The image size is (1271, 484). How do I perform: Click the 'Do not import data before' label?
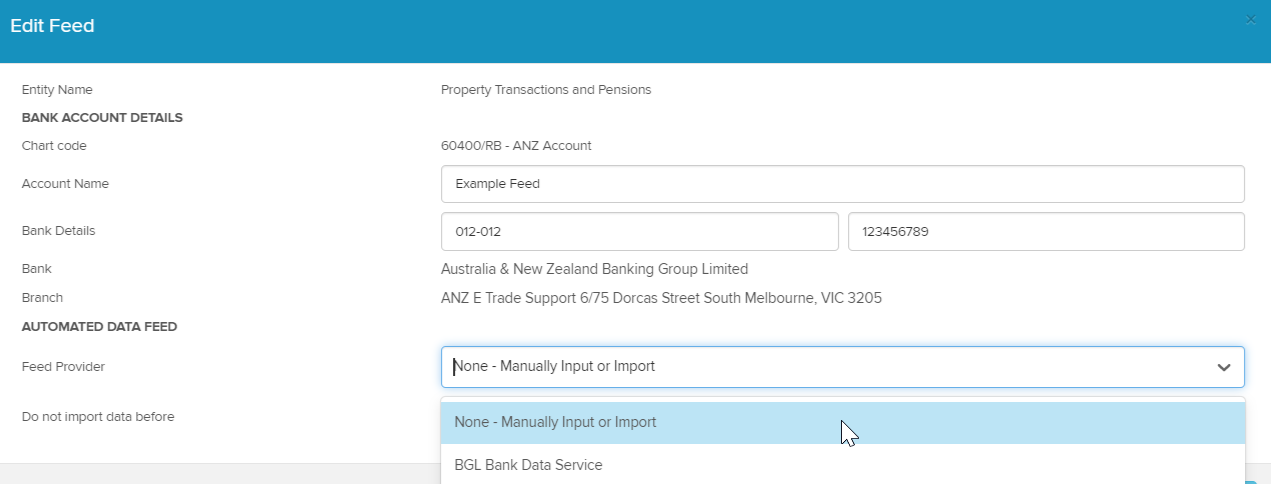pyautogui.click(x=98, y=416)
